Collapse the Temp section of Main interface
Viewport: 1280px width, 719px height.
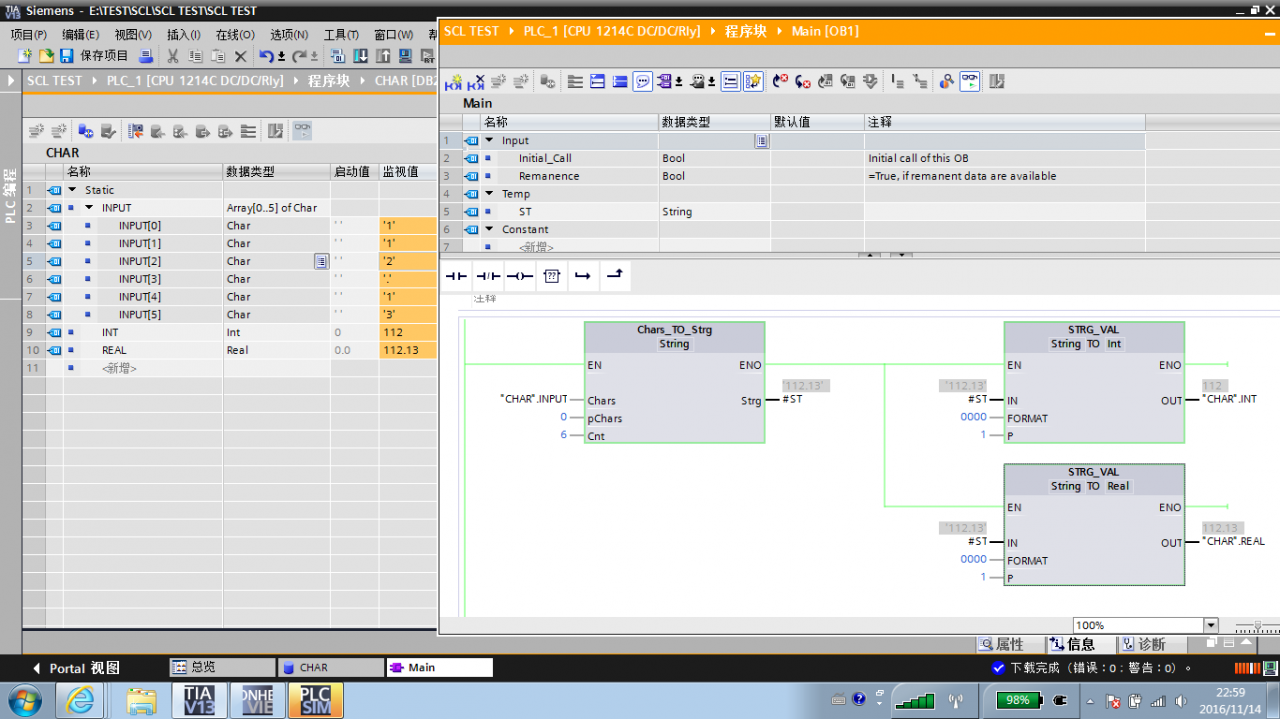489,194
